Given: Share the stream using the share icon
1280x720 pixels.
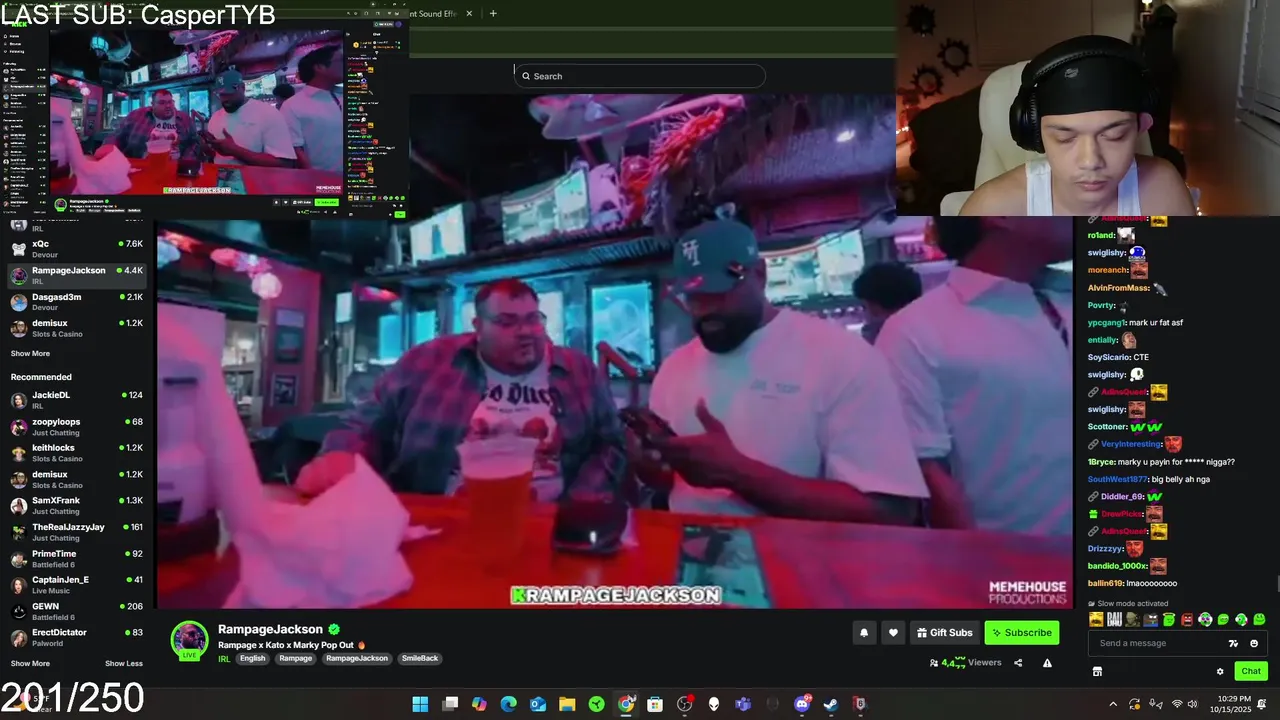Looking at the screenshot, I should pos(1018,662).
